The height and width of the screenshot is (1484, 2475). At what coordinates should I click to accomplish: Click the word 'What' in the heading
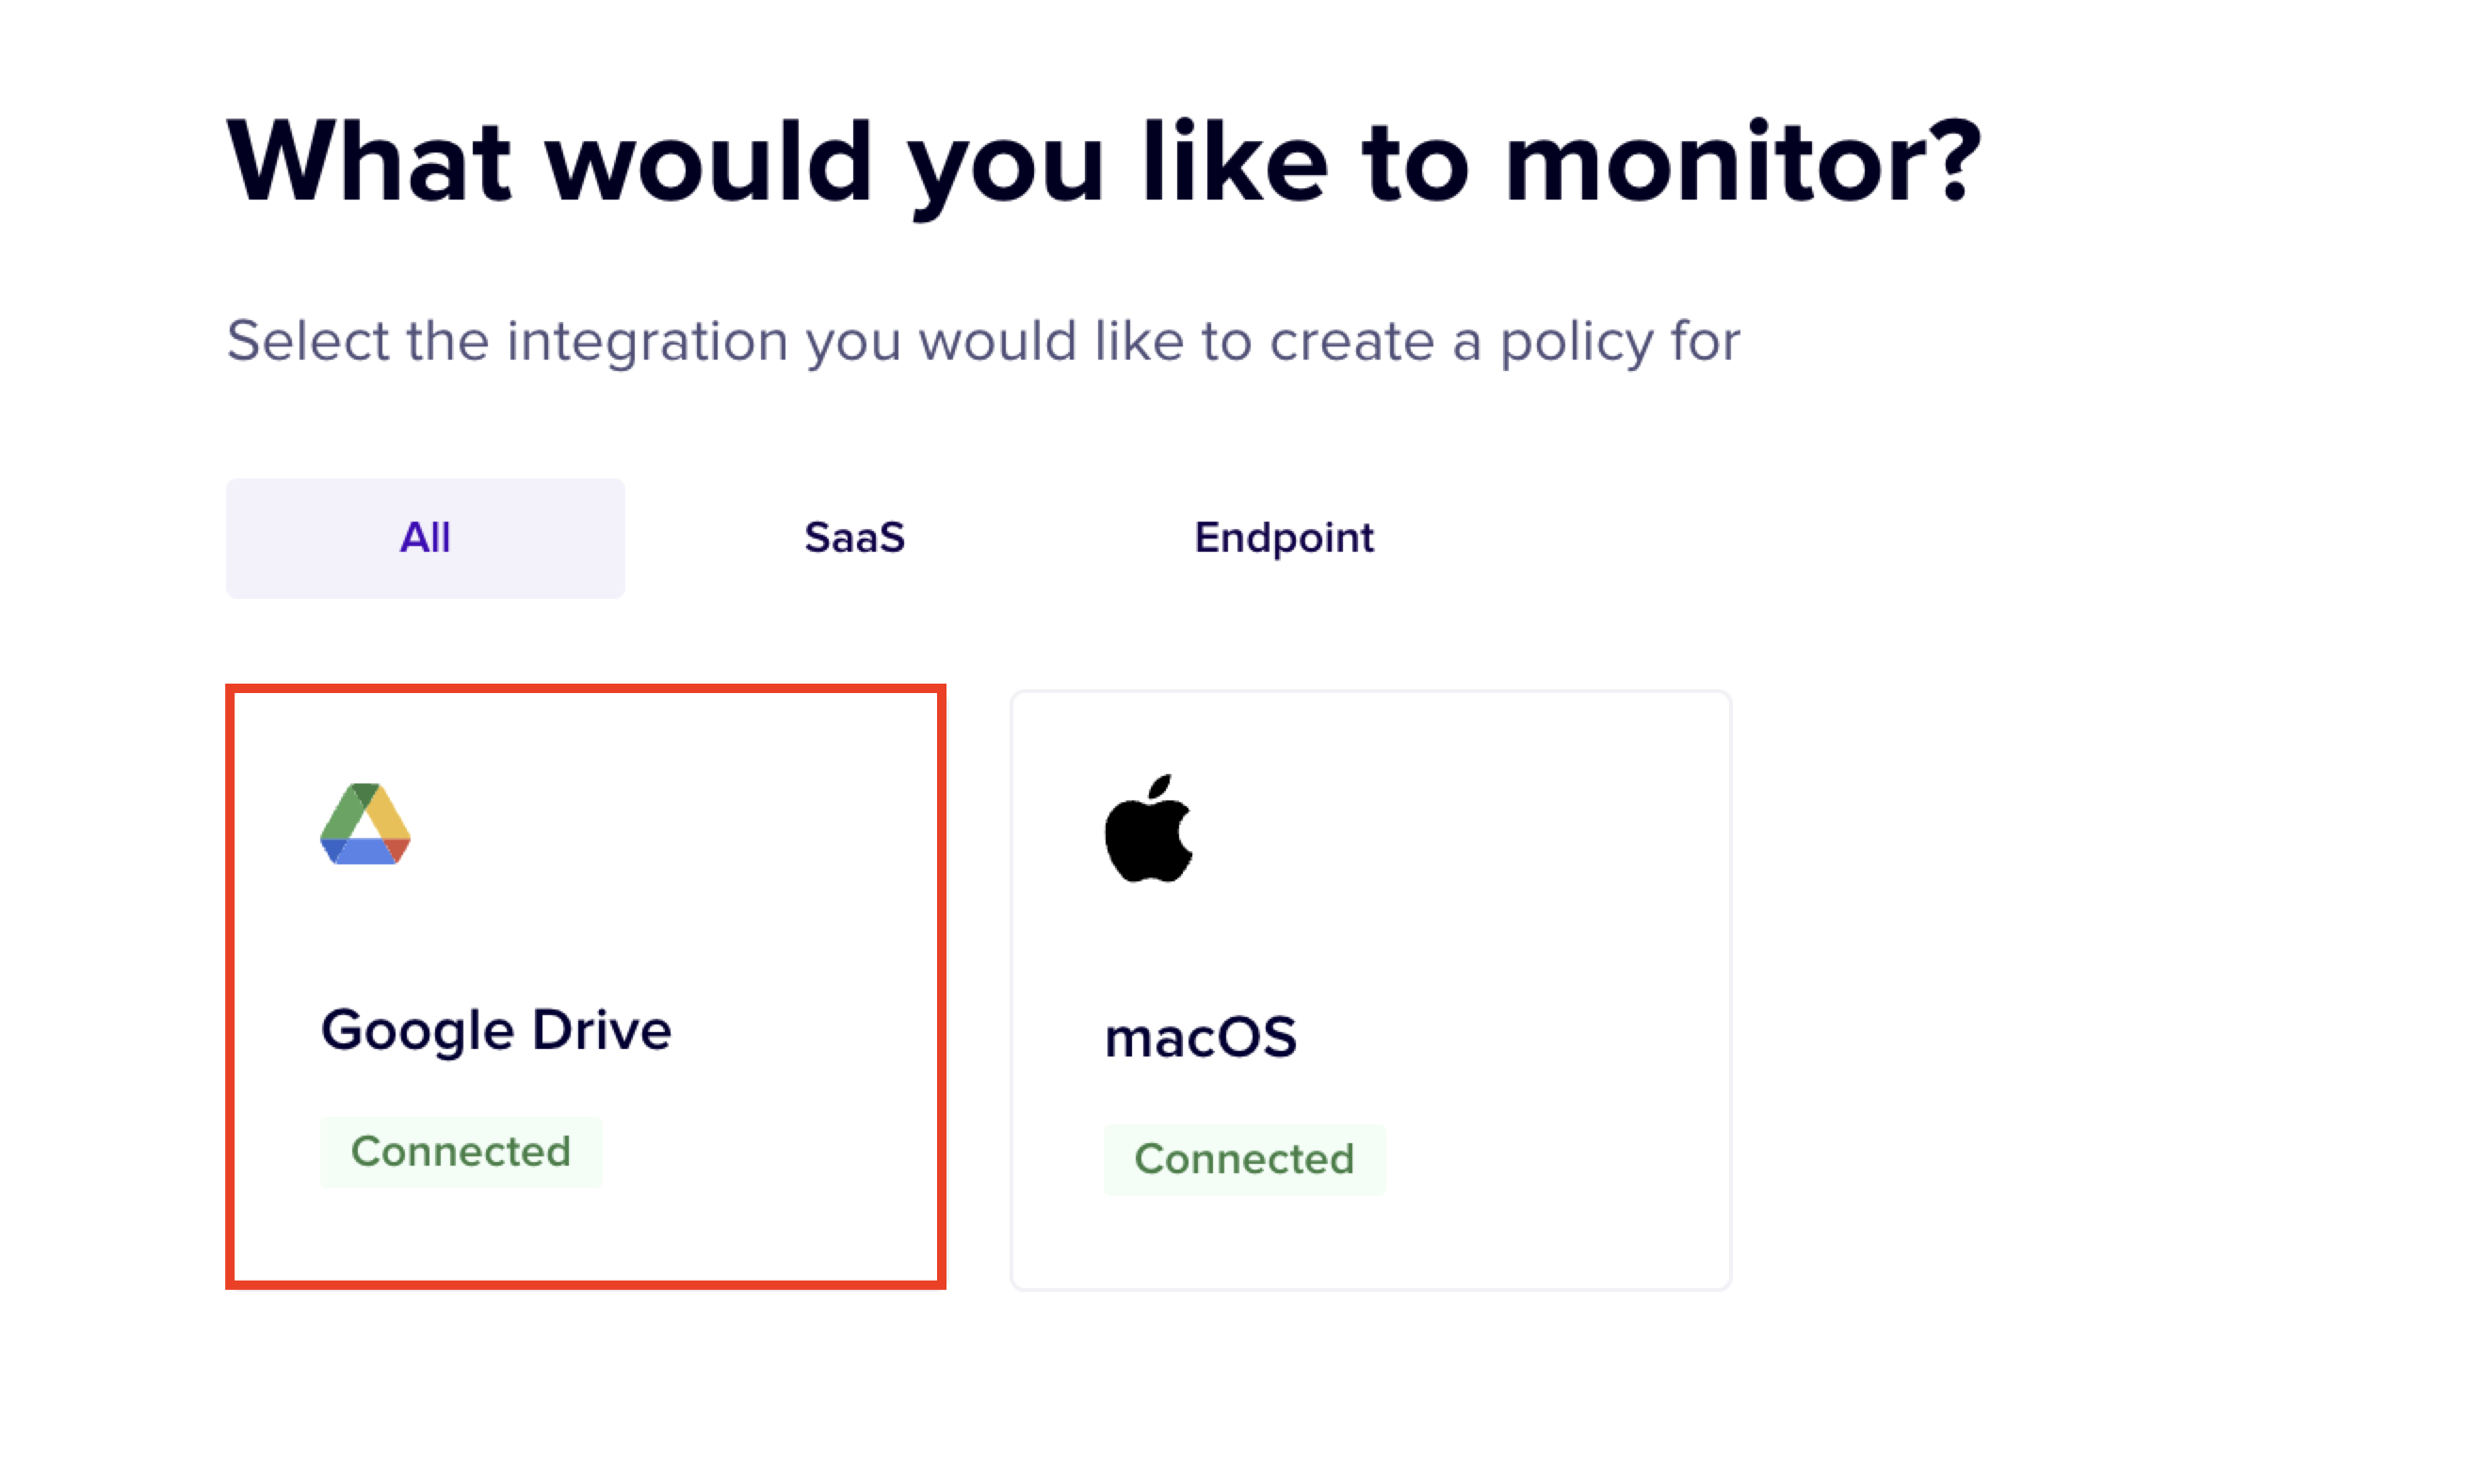pyautogui.click(x=370, y=163)
